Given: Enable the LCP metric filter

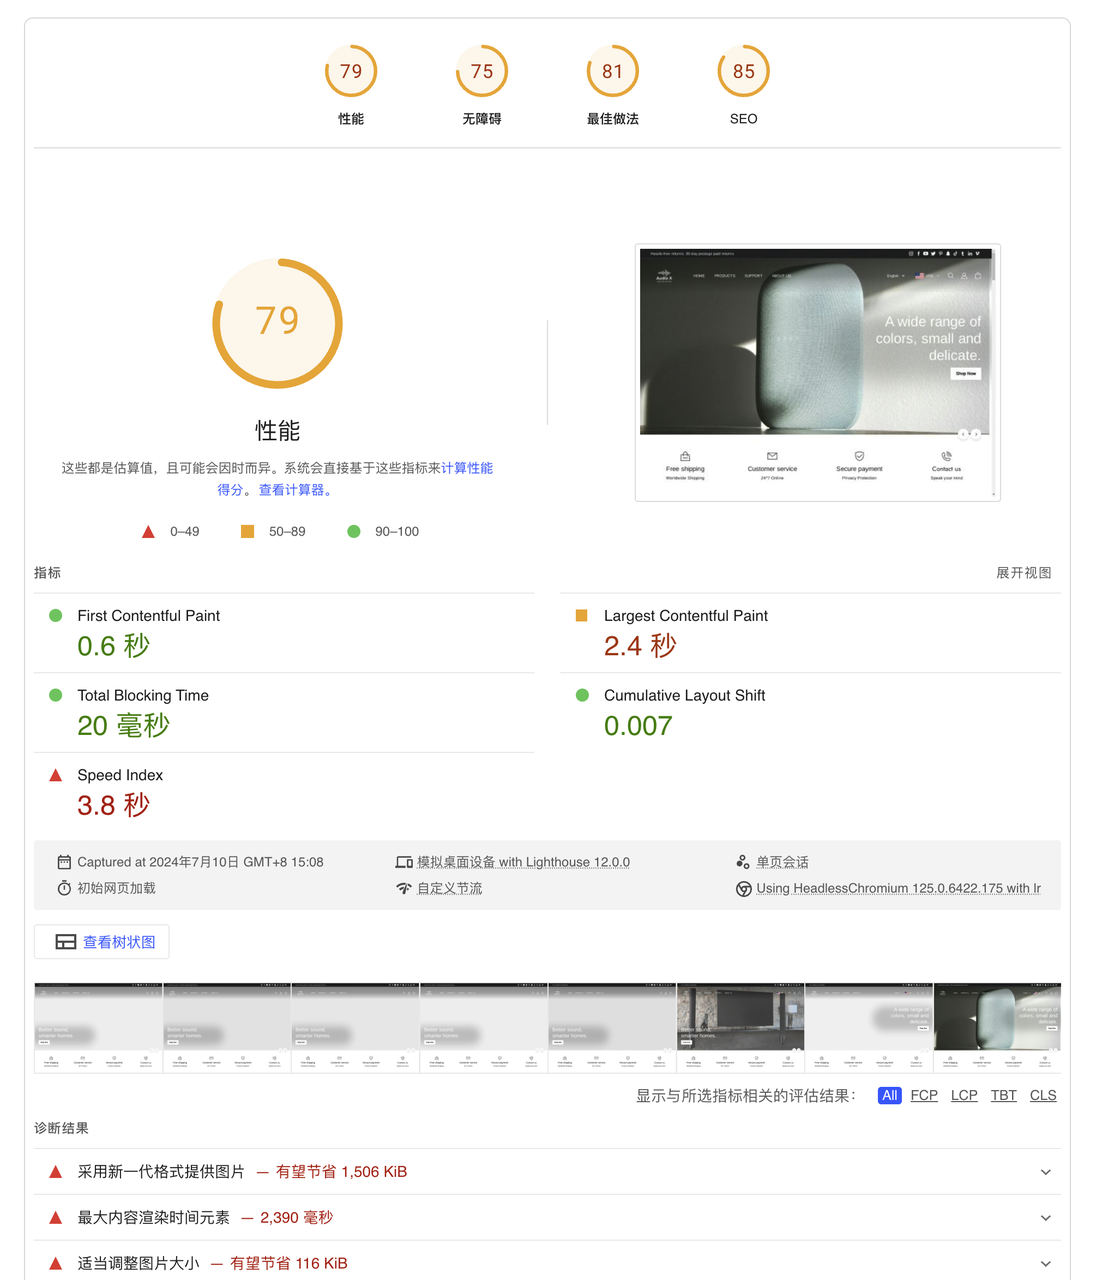Looking at the screenshot, I should (x=963, y=1095).
